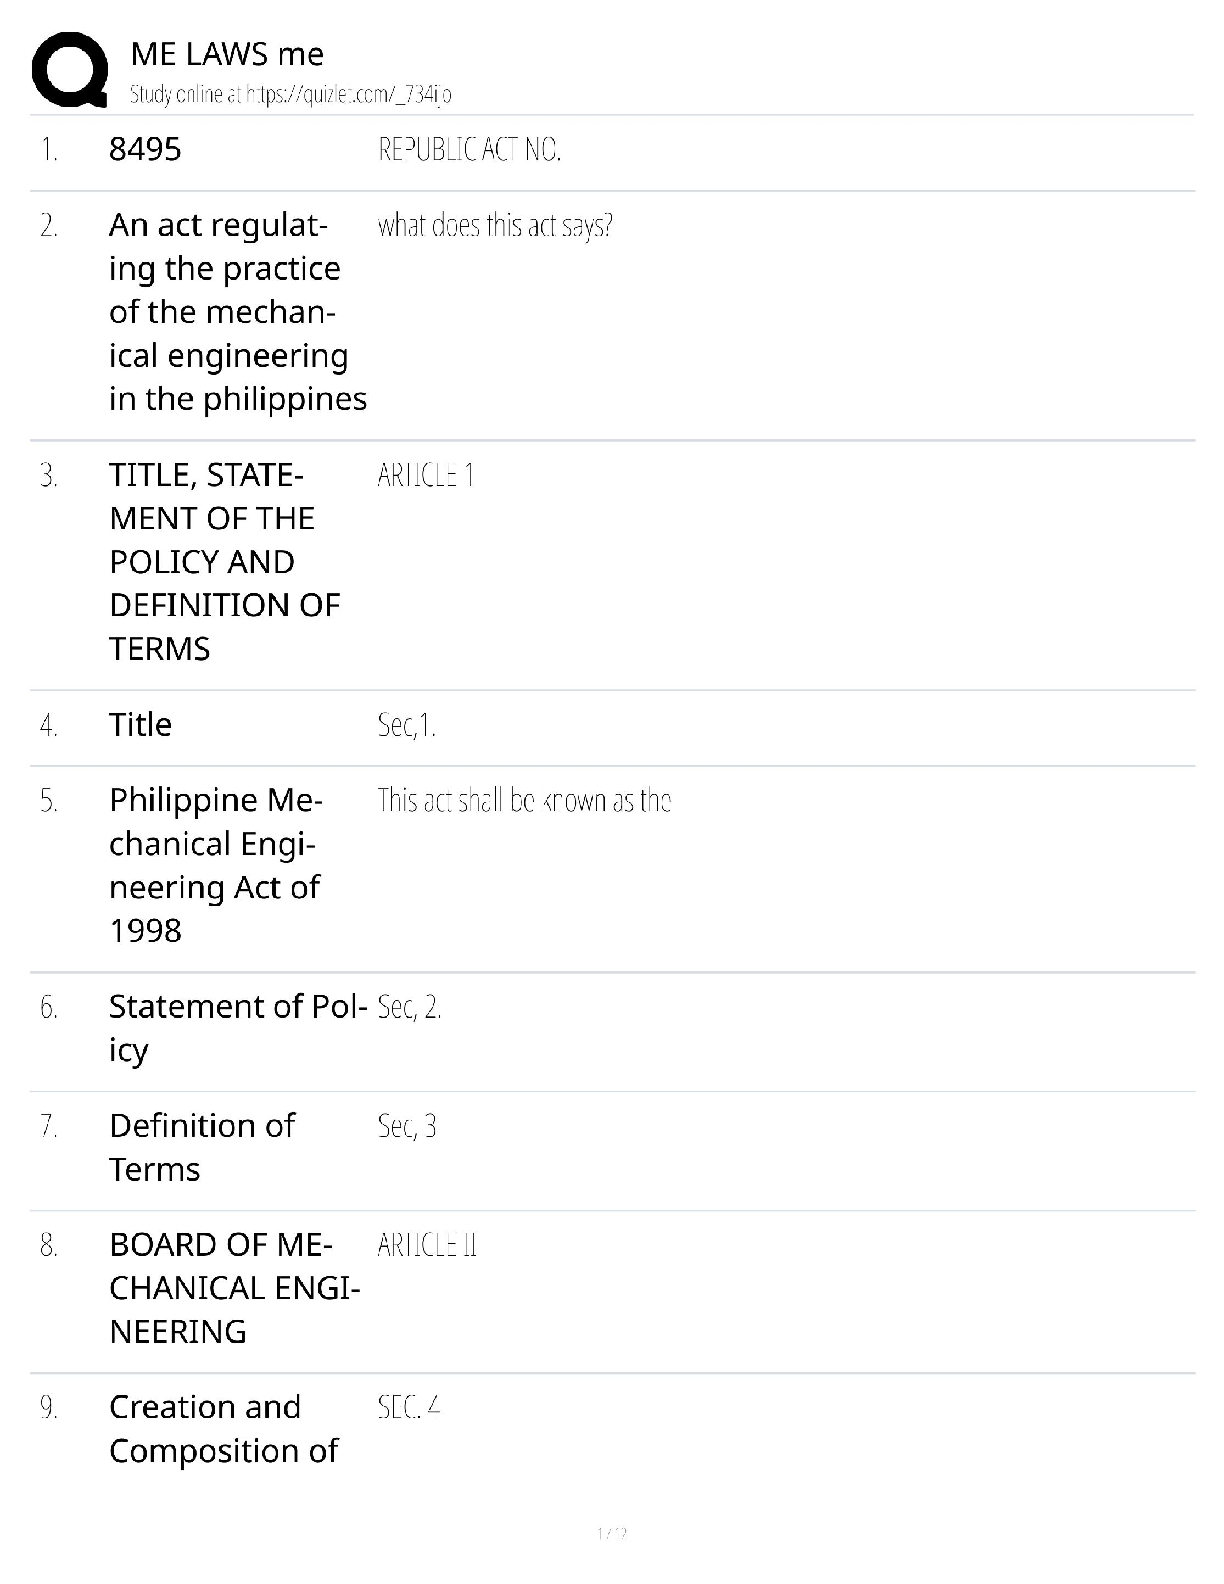Select the term '8495'

tap(145, 150)
